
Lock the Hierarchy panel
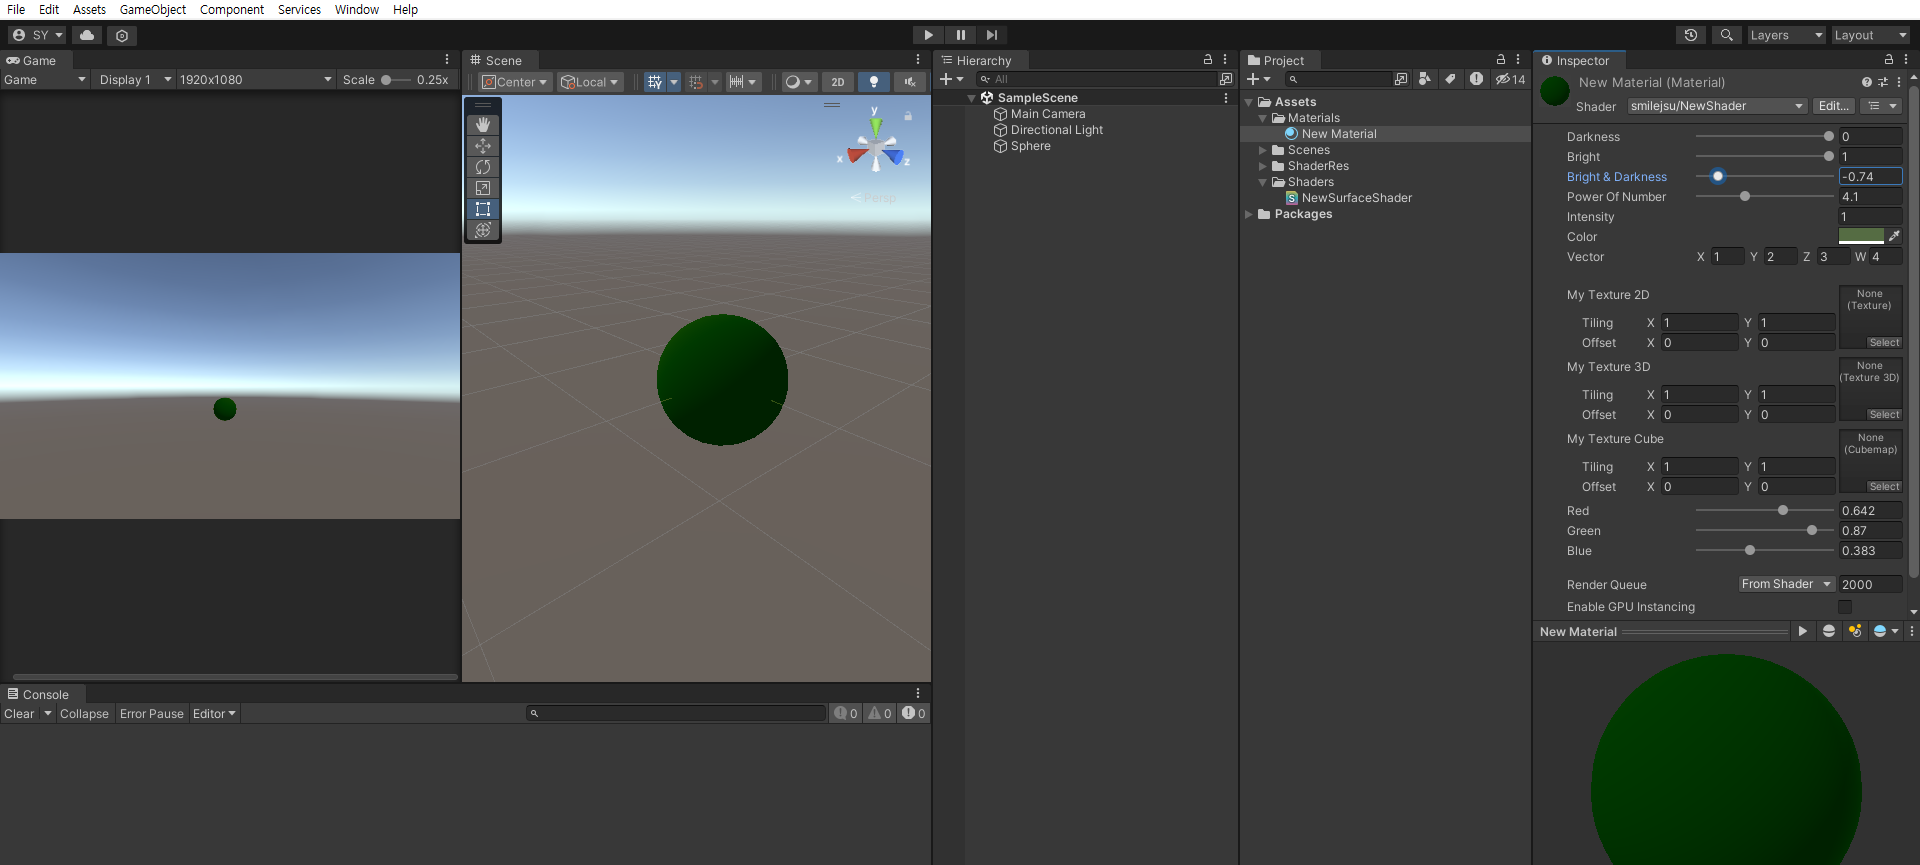(1207, 60)
